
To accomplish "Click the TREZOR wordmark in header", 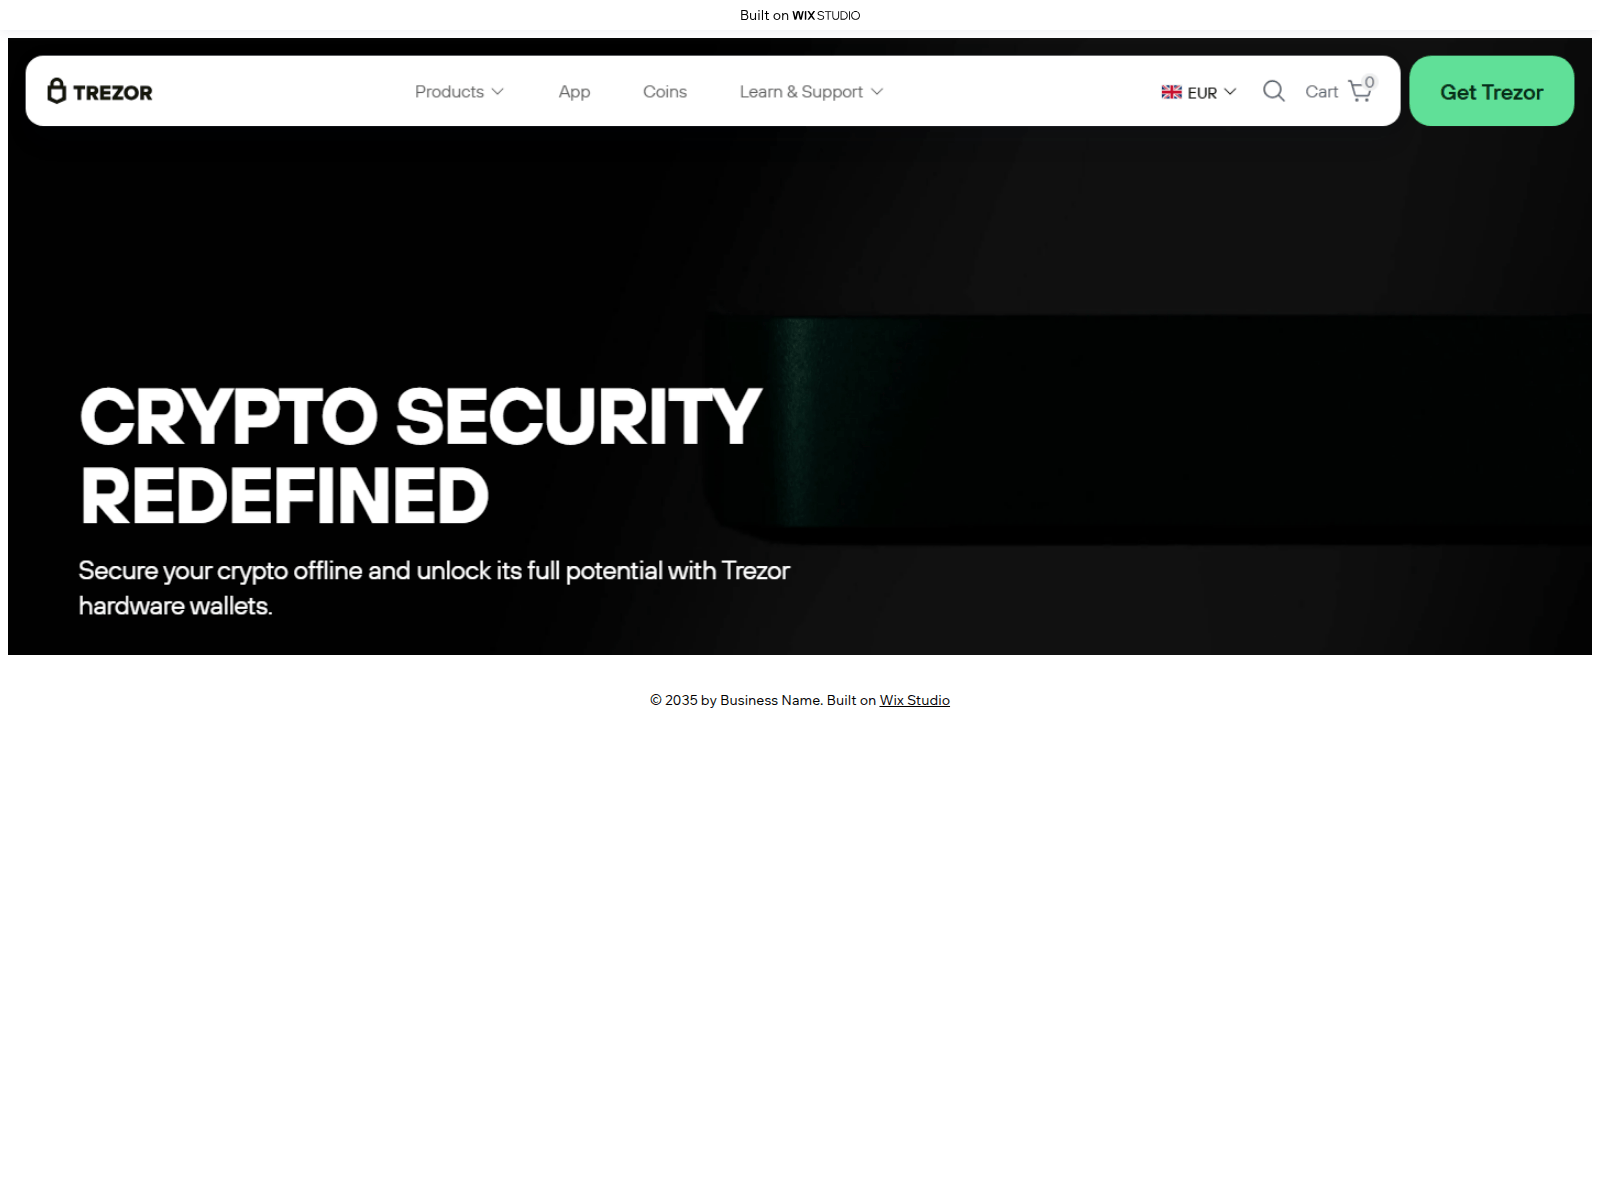I will (113, 92).
